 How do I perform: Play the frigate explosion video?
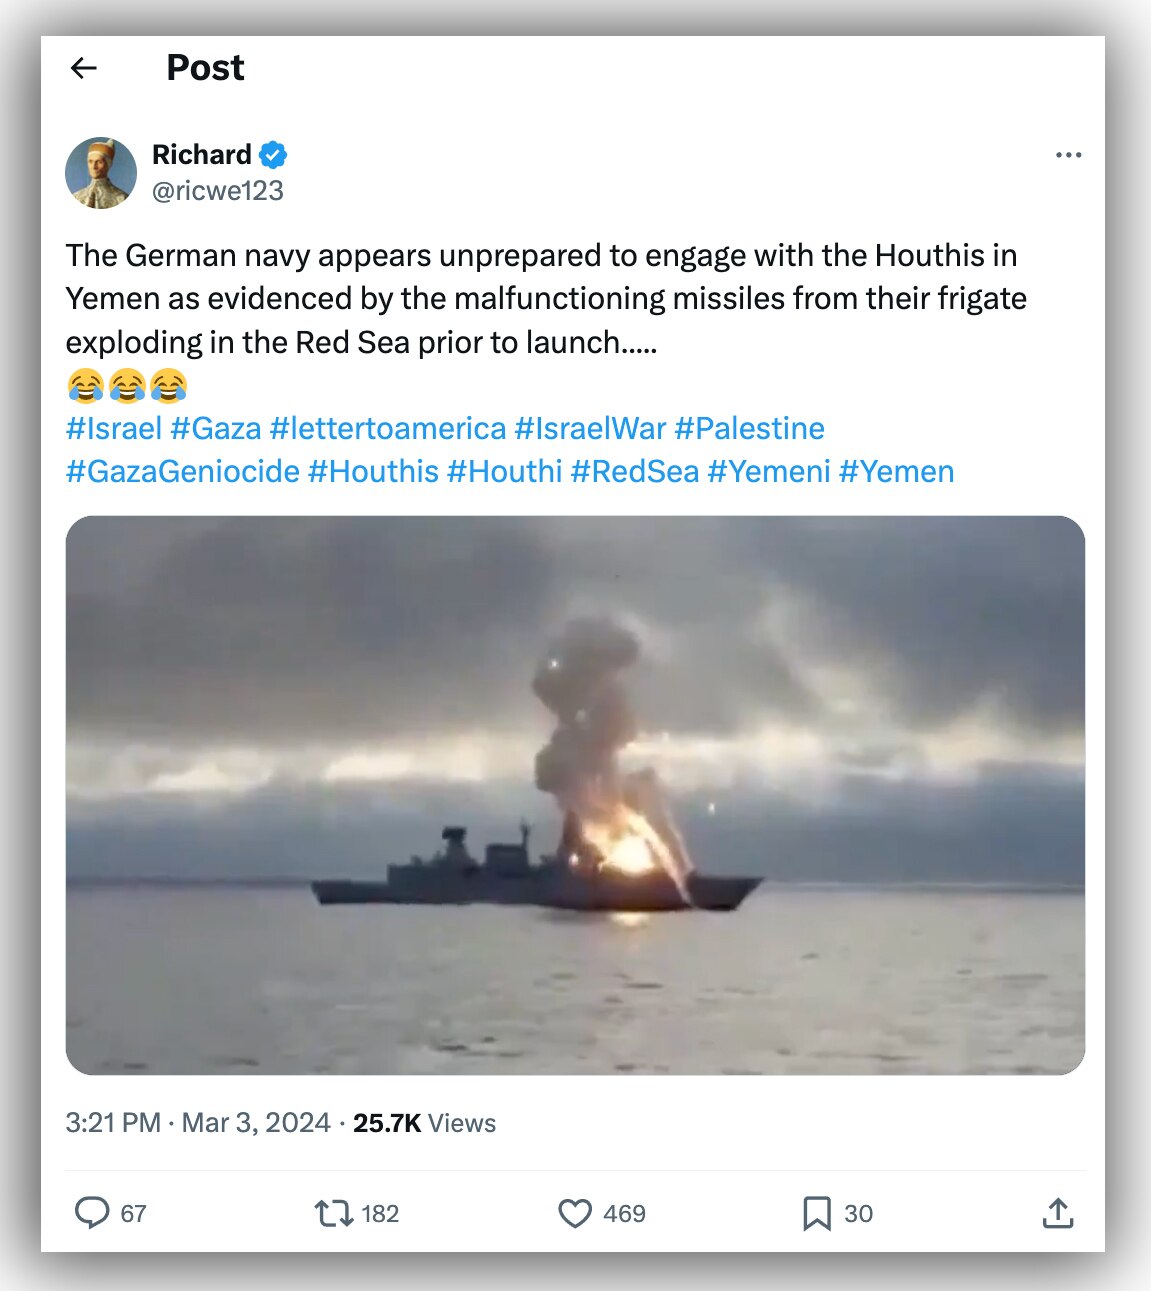click(x=575, y=795)
